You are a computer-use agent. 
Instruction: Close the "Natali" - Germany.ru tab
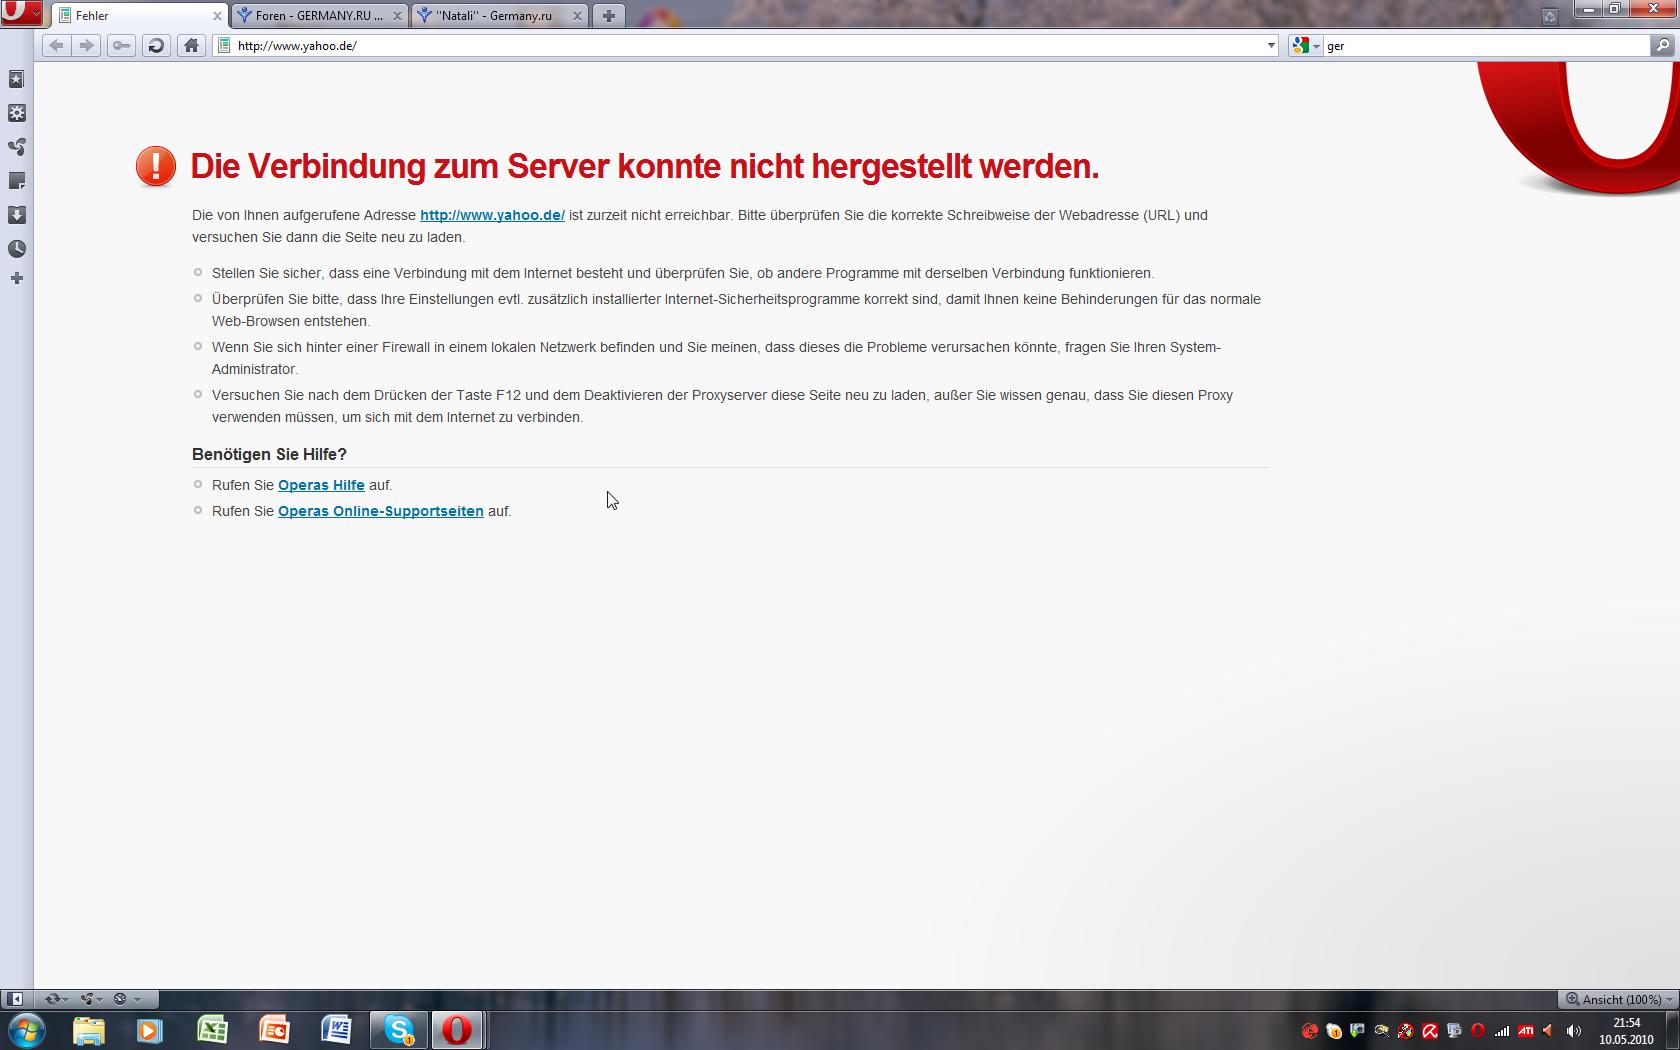(577, 16)
